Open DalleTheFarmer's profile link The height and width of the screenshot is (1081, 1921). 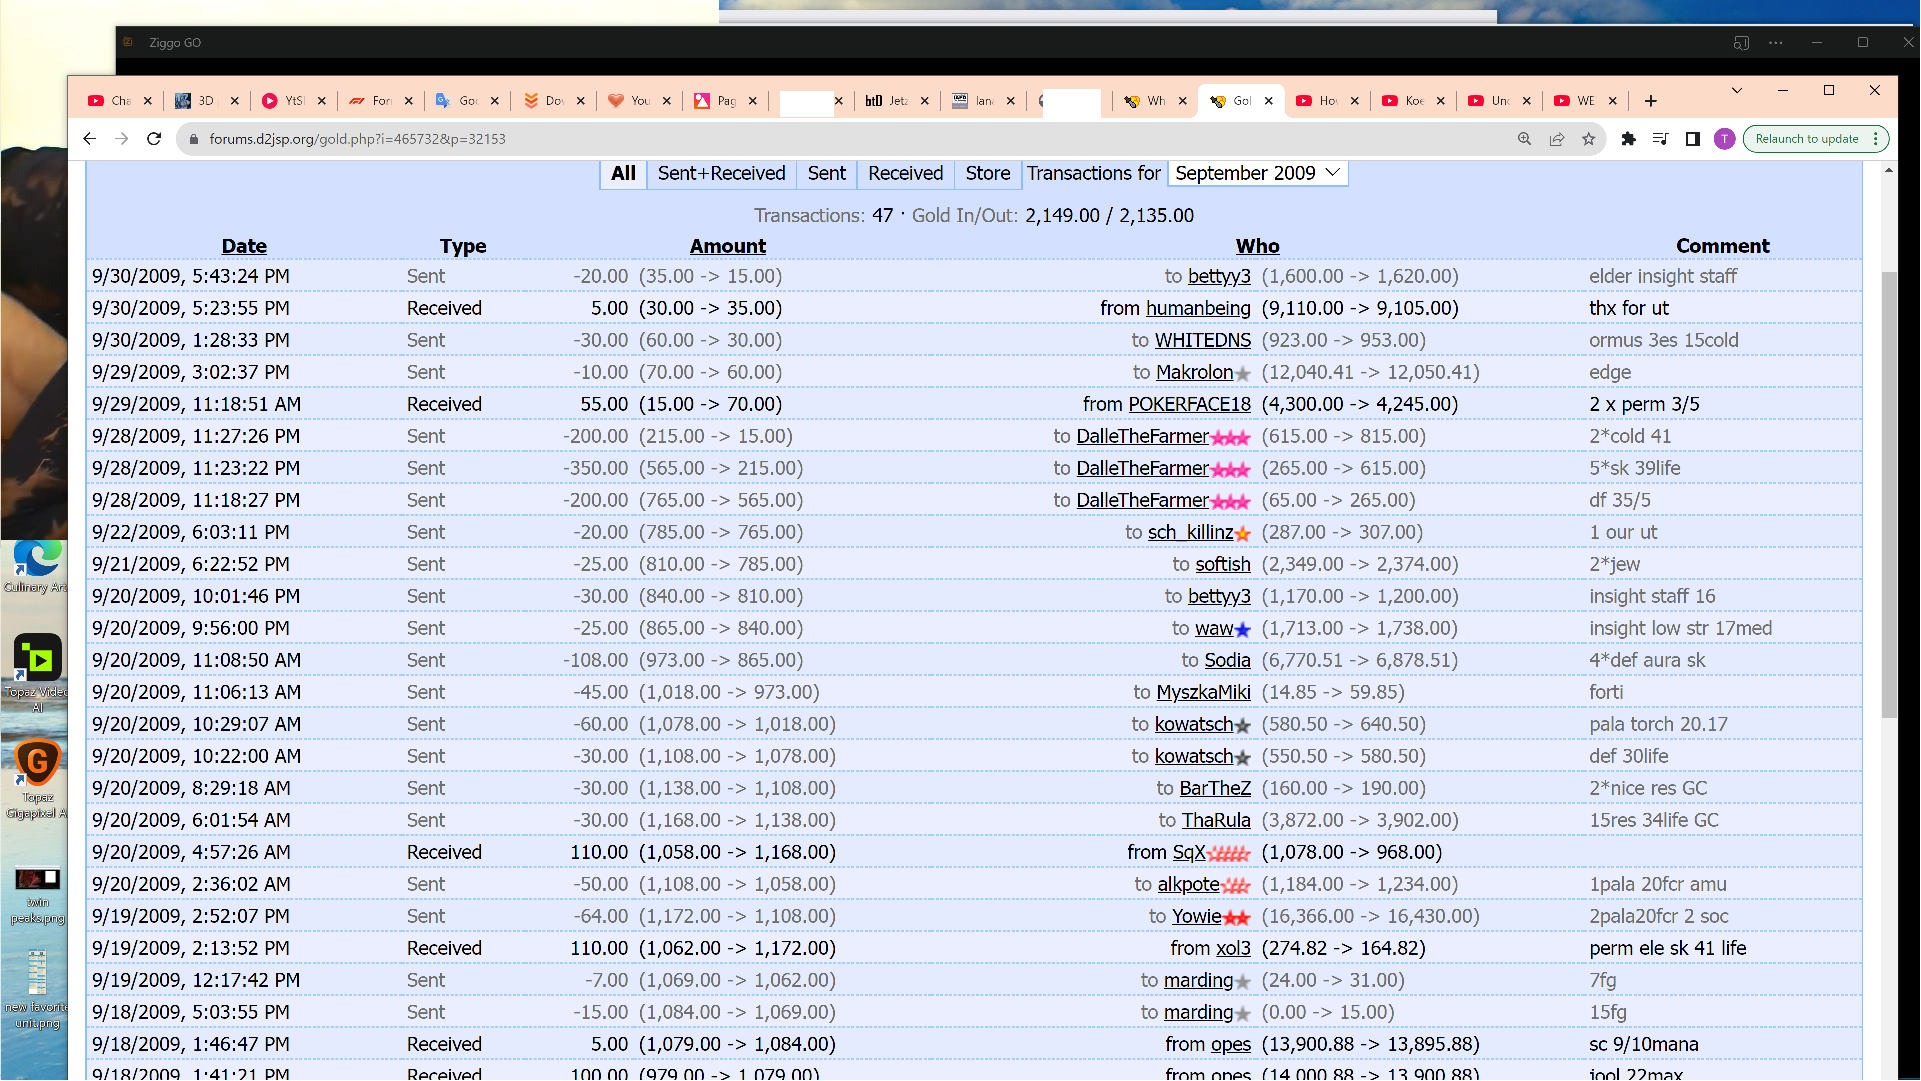(1141, 436)
